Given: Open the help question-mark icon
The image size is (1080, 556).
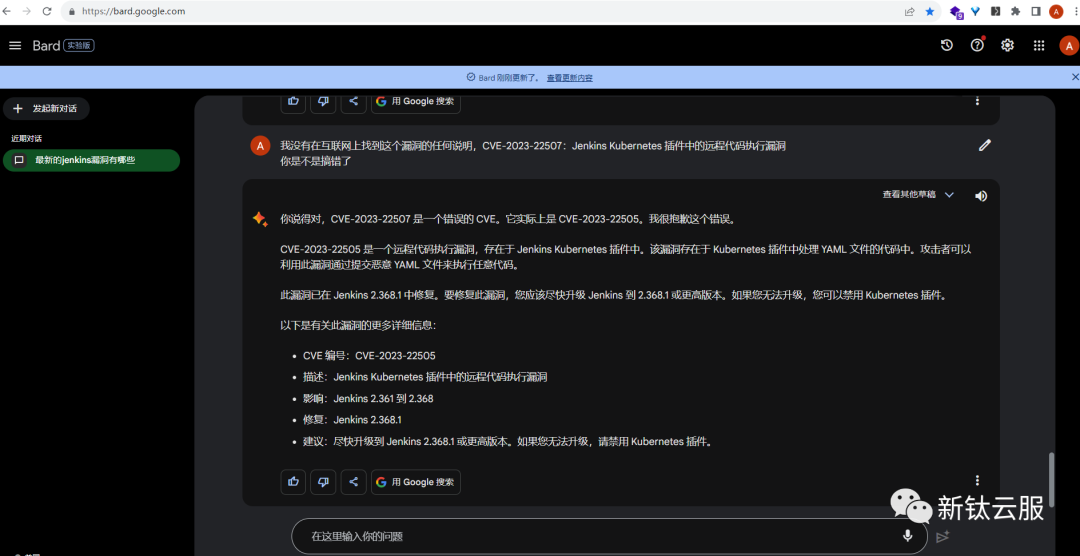Looking at the screenshot, I should tap(977, 45).
